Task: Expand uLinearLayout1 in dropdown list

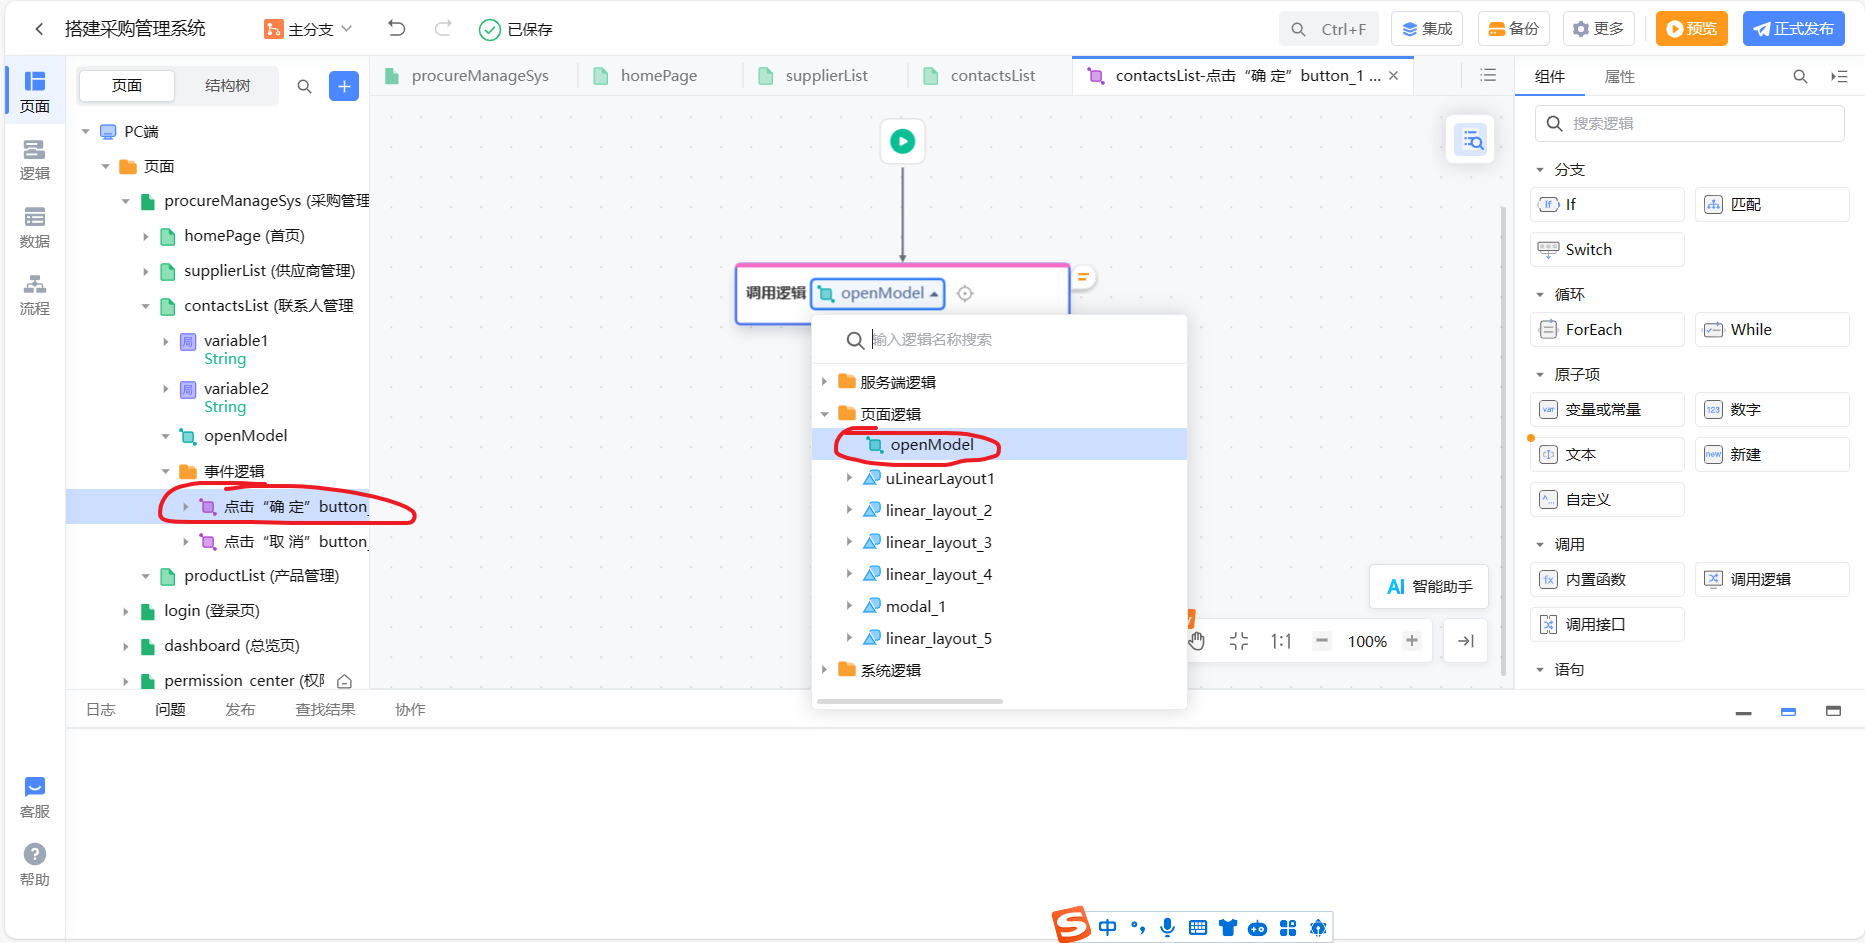Action: pos(850,479)
